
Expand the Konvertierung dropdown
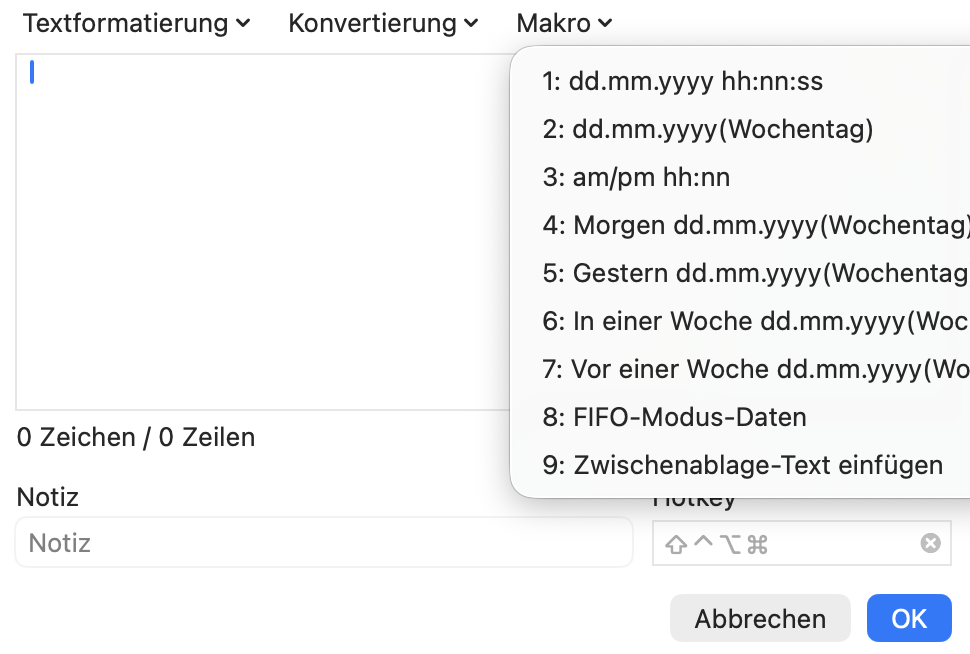[x=383, y=24]
